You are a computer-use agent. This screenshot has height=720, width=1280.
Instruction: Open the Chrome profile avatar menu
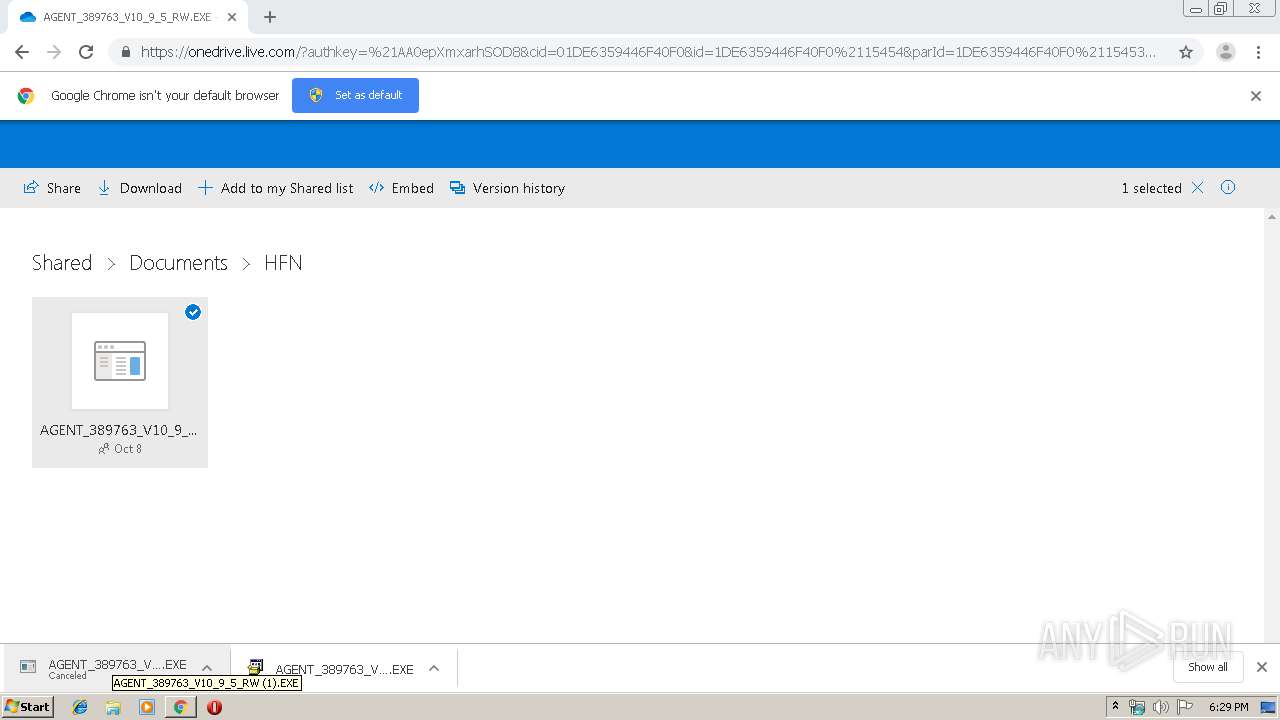pos(1226,52)
